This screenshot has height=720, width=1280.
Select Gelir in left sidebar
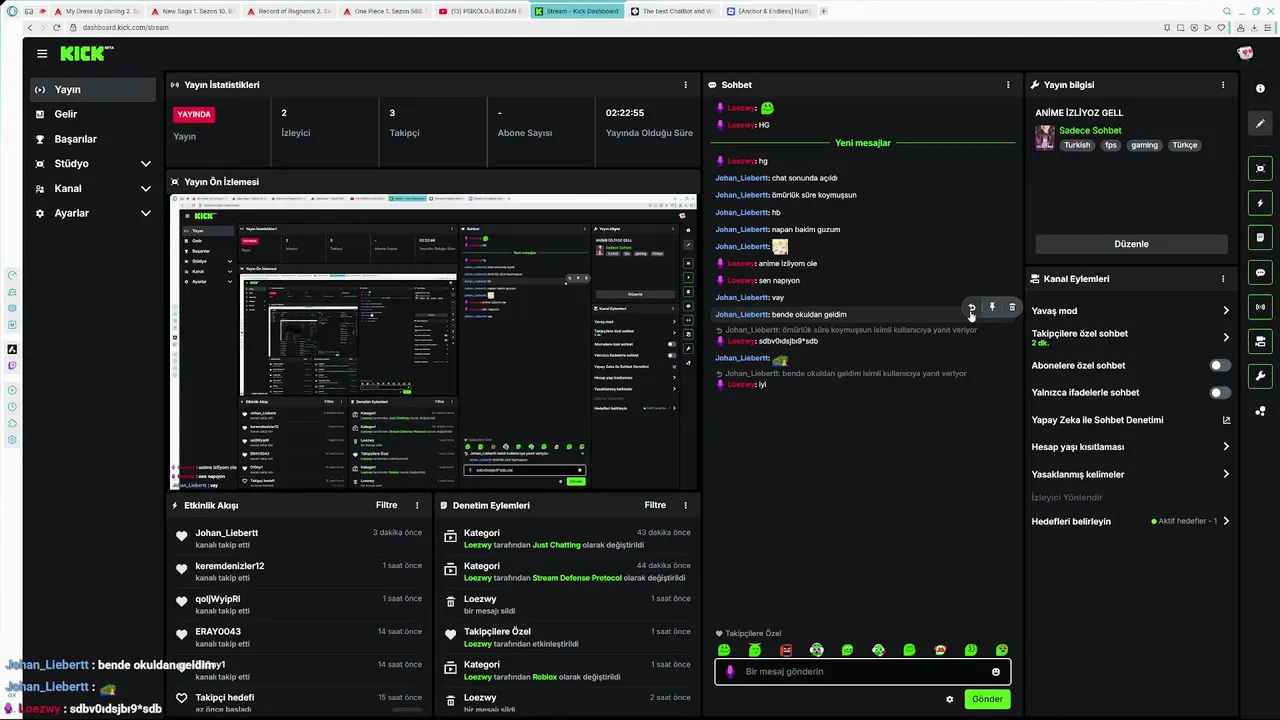click(94, 114)
